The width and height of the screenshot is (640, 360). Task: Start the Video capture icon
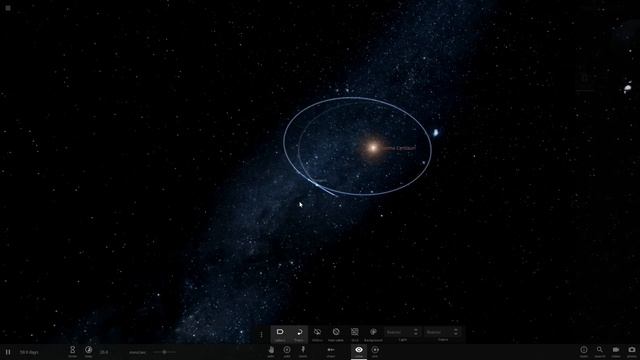coord(616,351)
